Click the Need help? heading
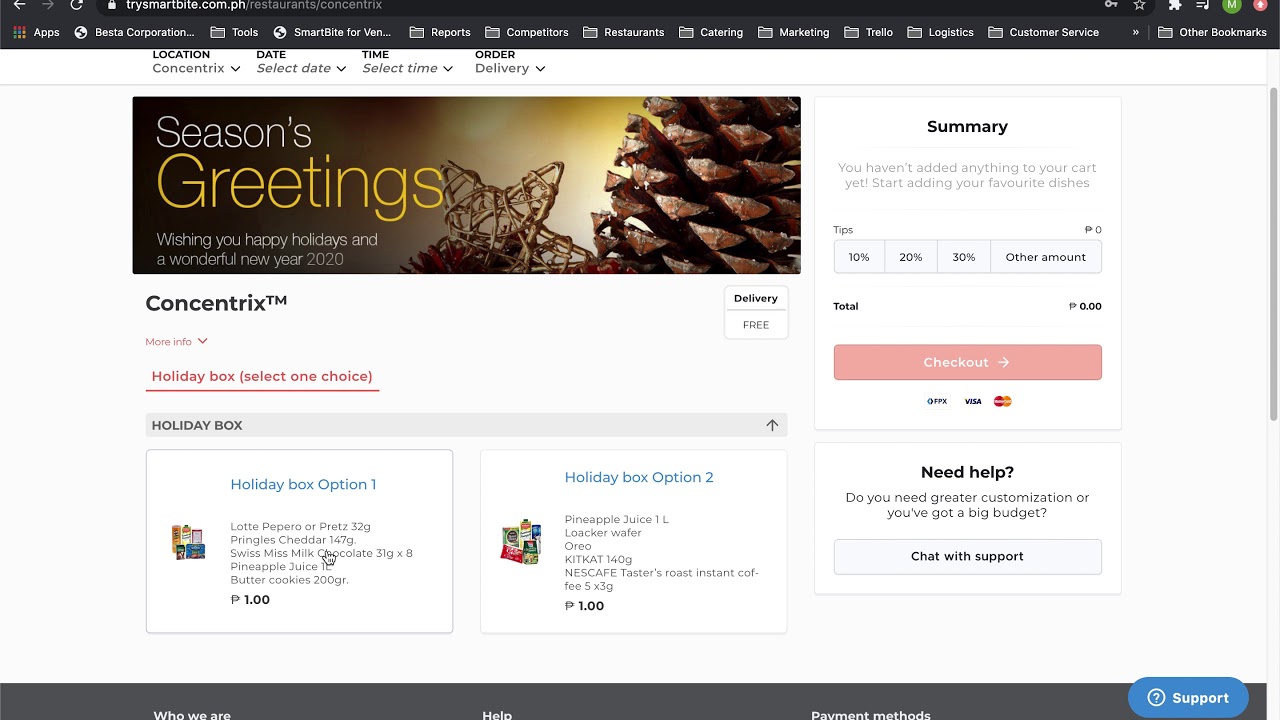 (x=967, y=472)
